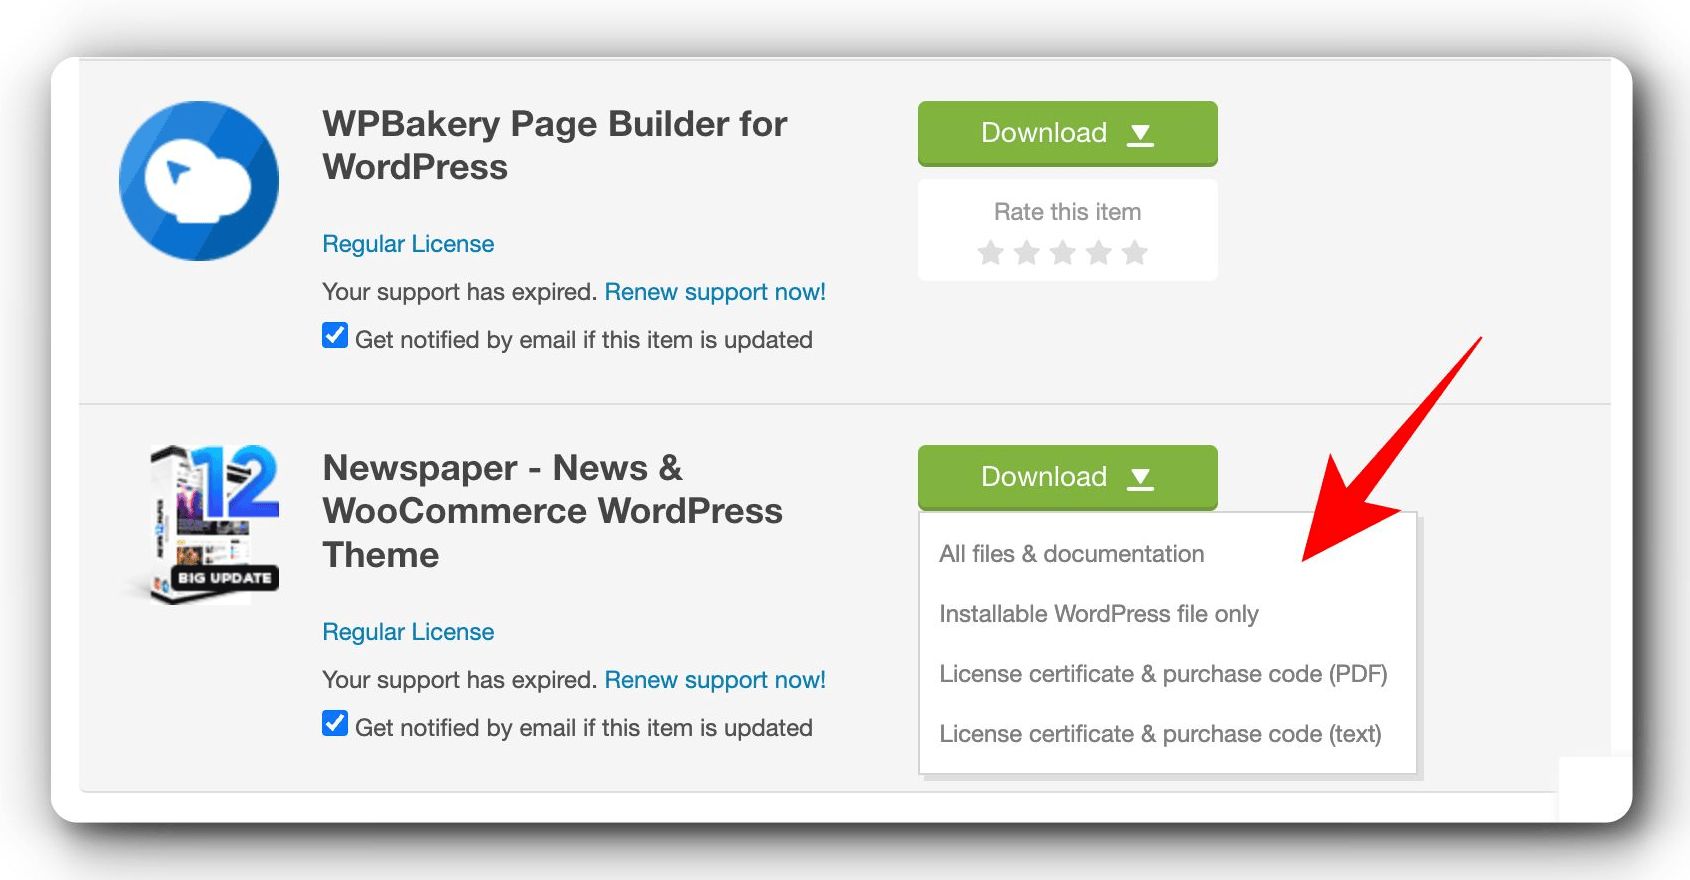The image size is (1690, 880).
Task: Click the WPBakery blue cloud logo
Action: pyautogui.click(x=199, y=181)
